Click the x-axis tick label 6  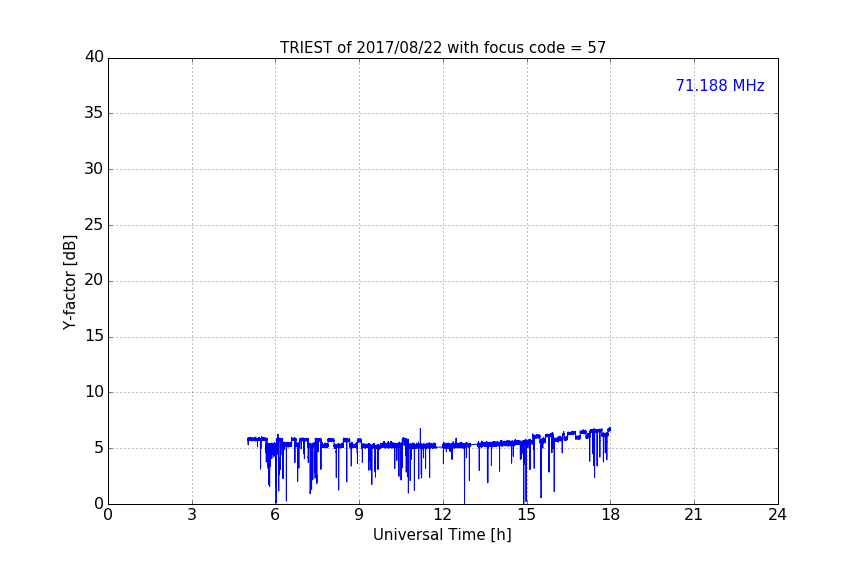click(275, 515)
